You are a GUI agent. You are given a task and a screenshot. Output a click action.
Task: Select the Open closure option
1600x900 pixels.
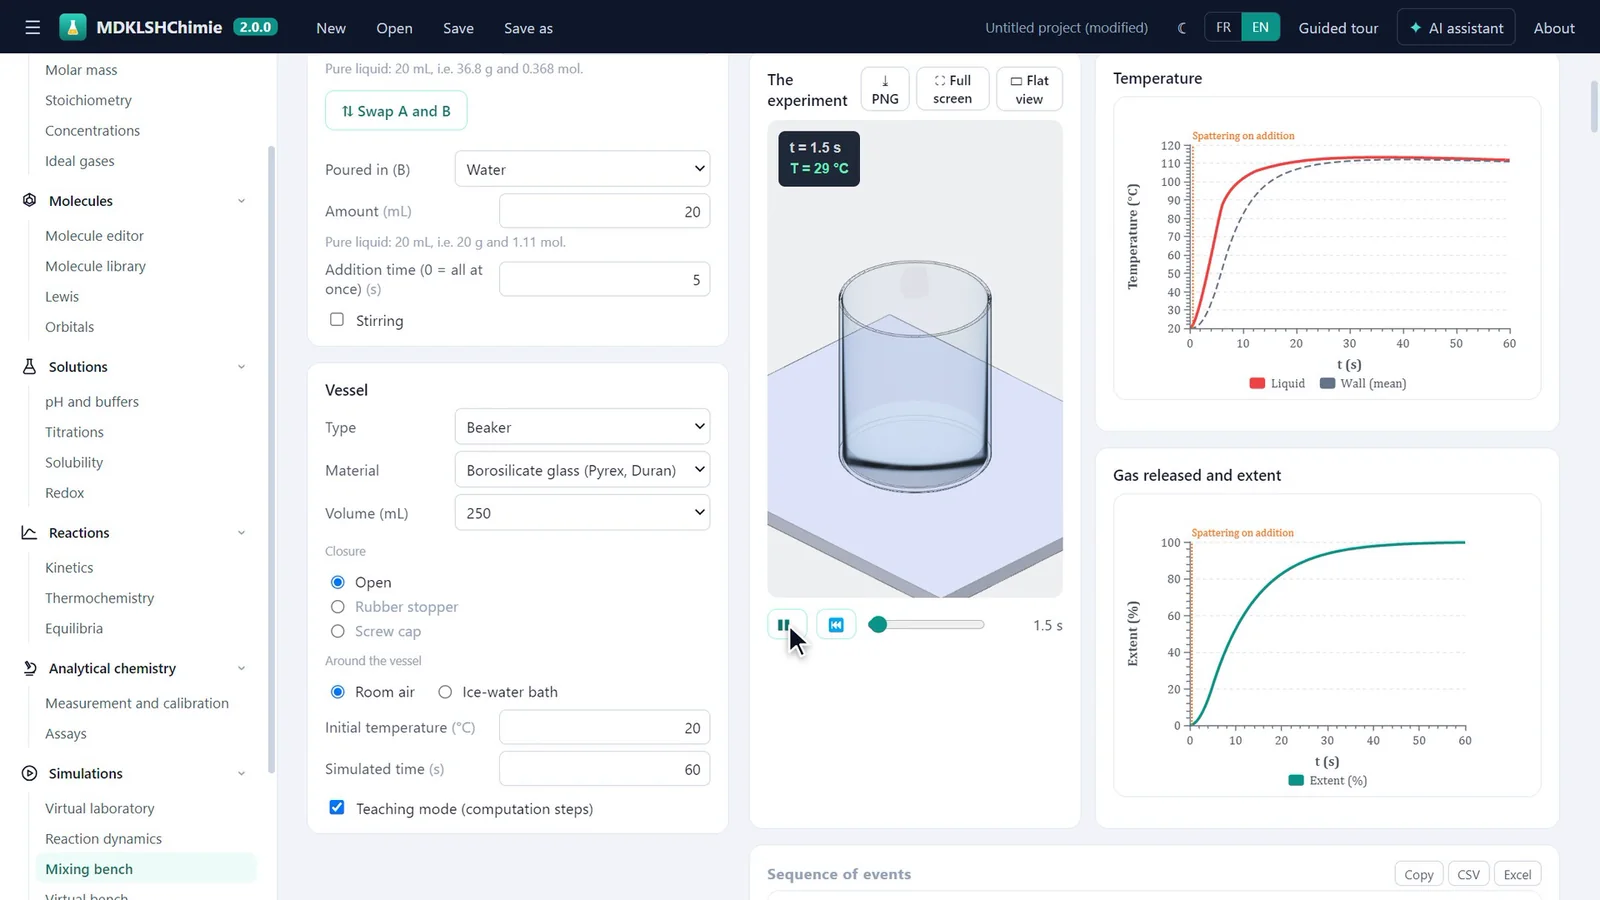(338, 582)
